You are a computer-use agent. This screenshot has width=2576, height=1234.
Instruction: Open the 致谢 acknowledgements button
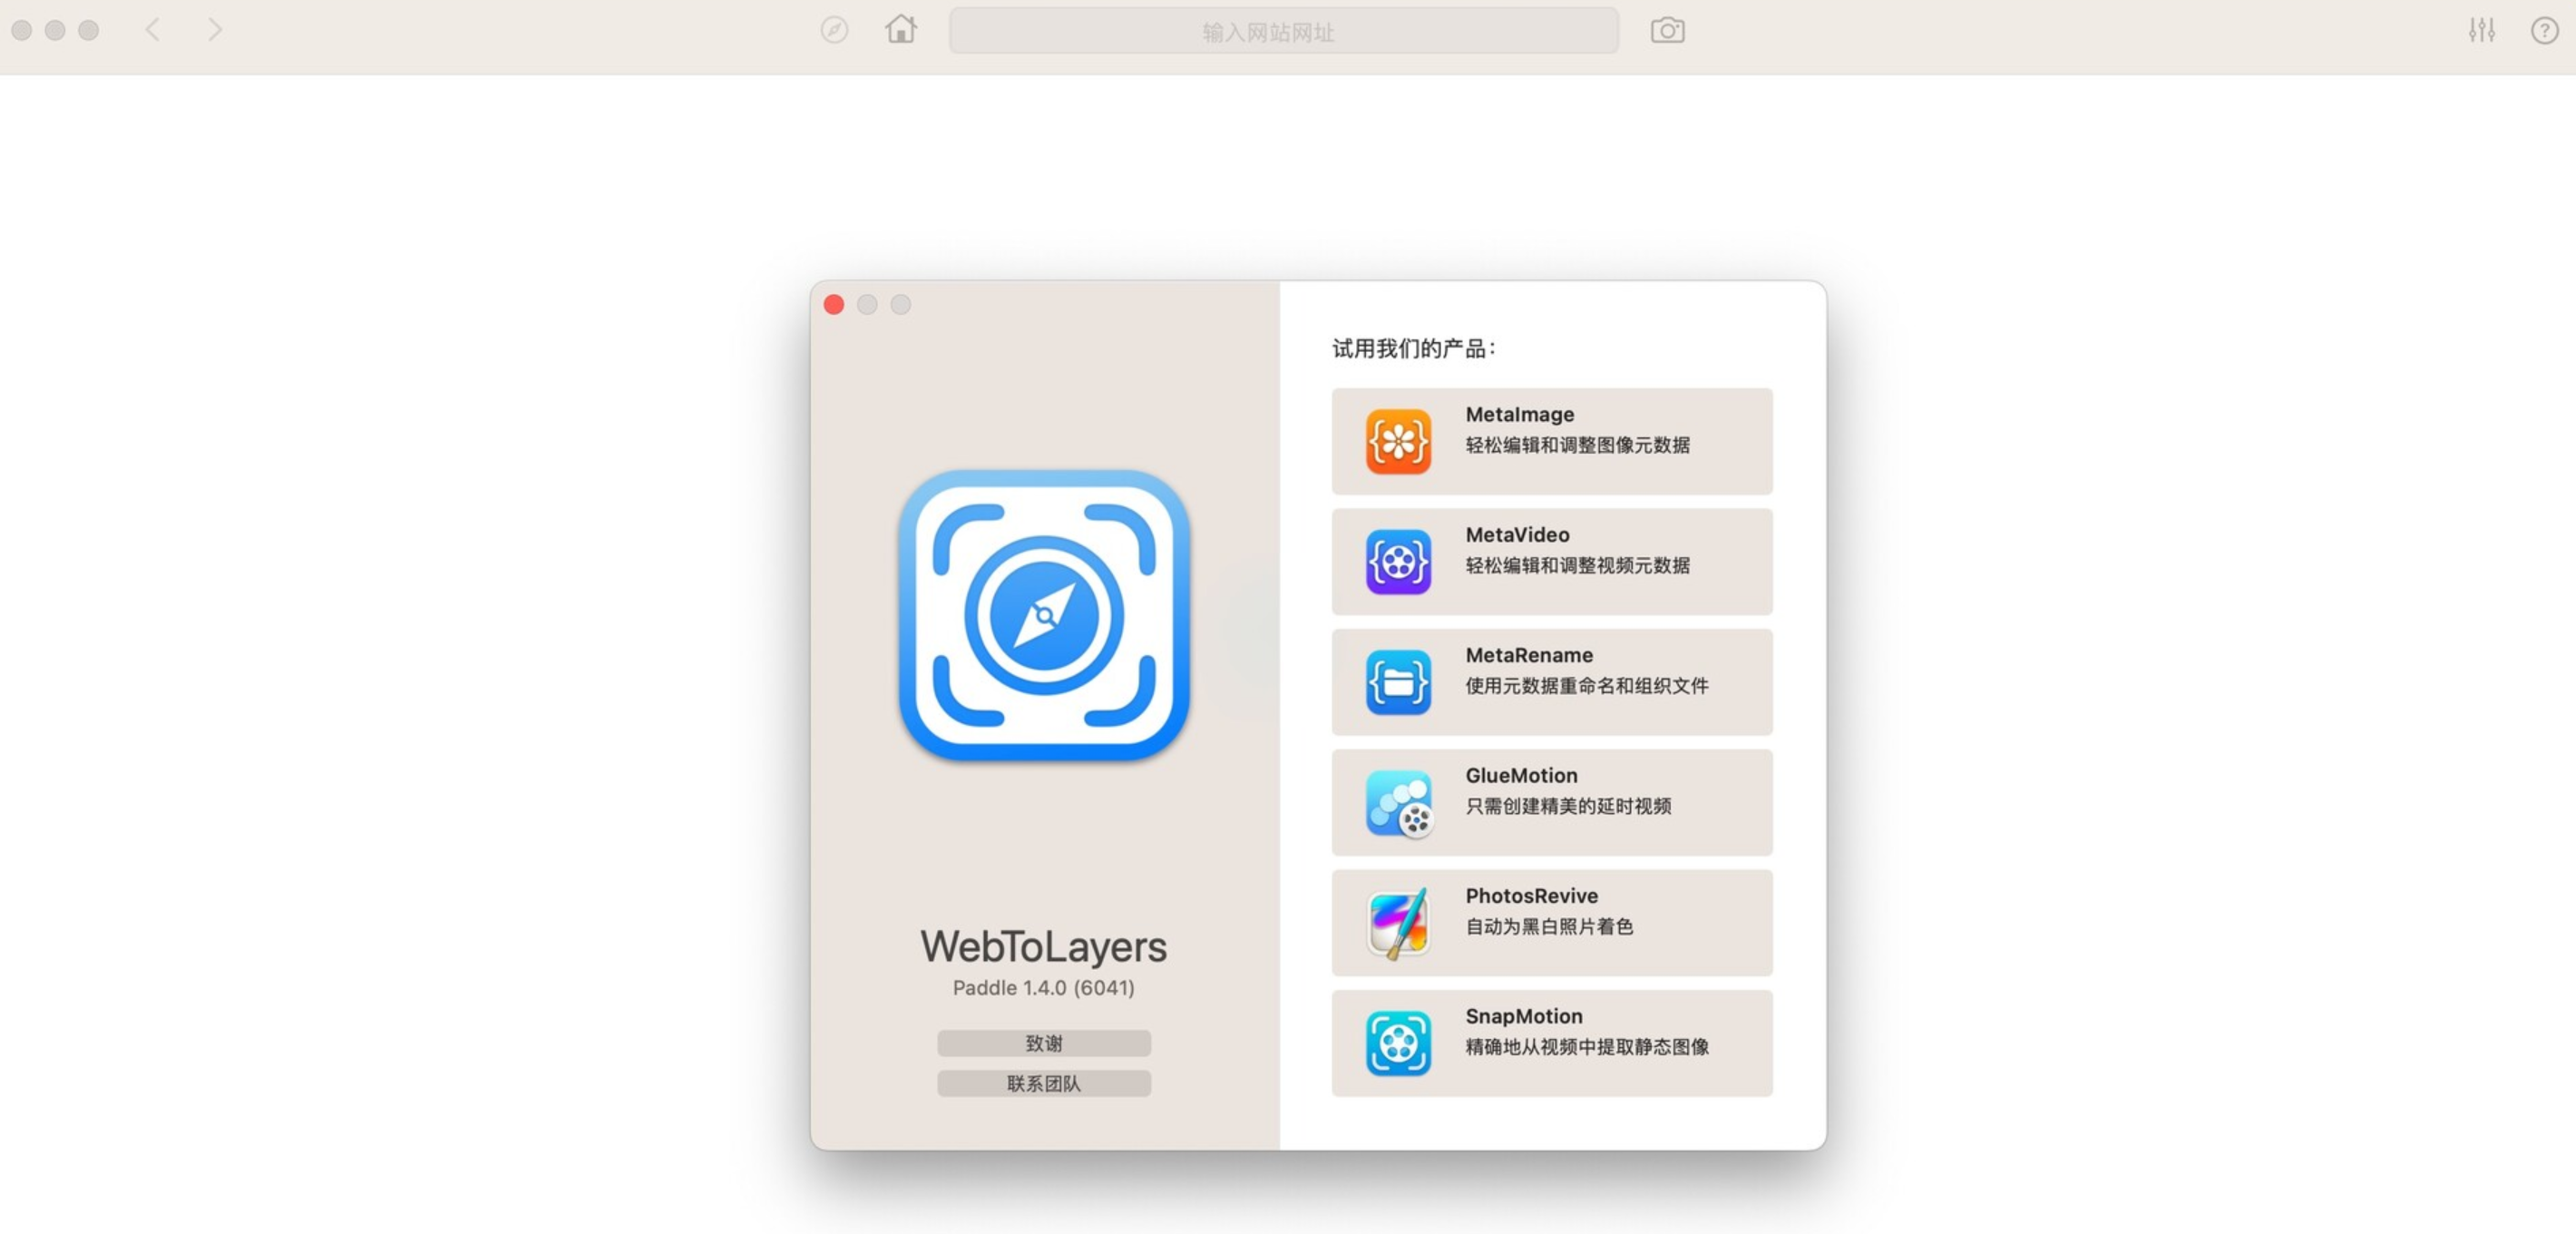tap(1043, 1043)
